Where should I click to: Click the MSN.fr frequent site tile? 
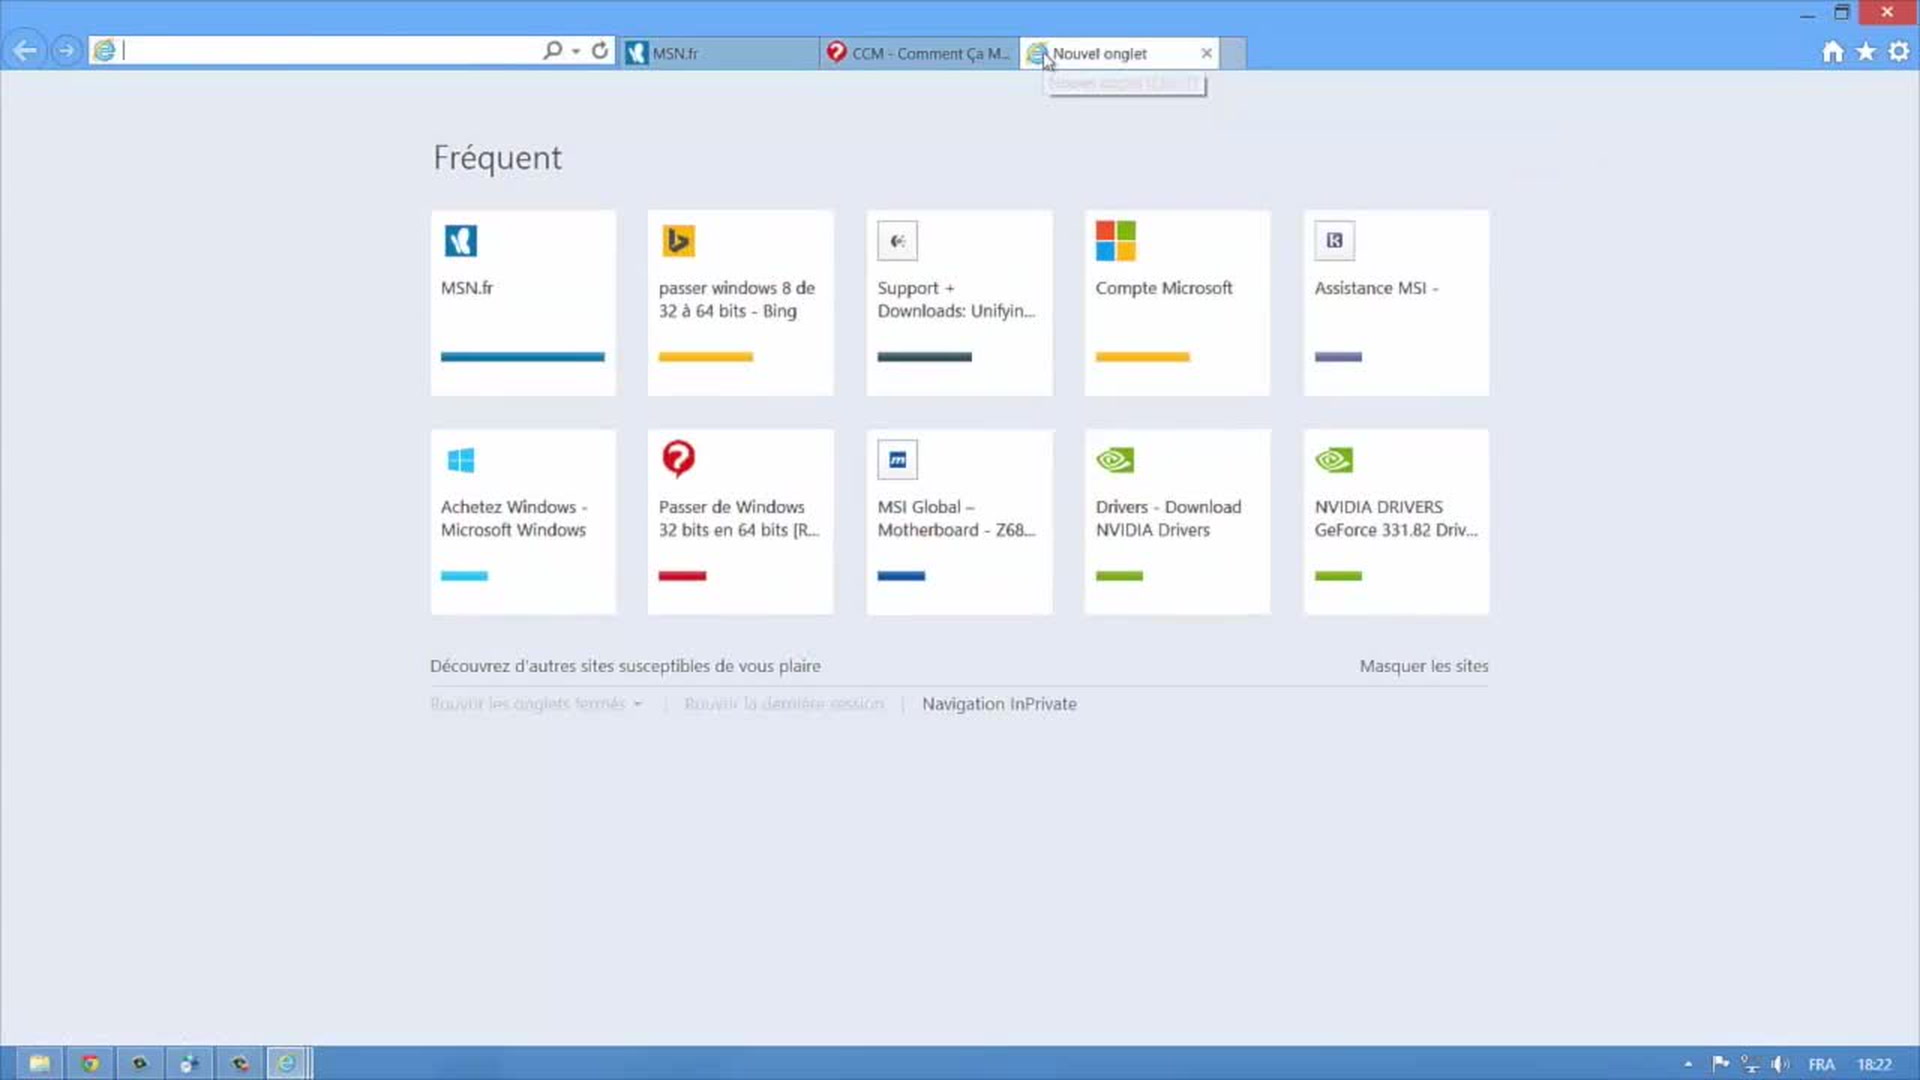(x=522, y=302)
